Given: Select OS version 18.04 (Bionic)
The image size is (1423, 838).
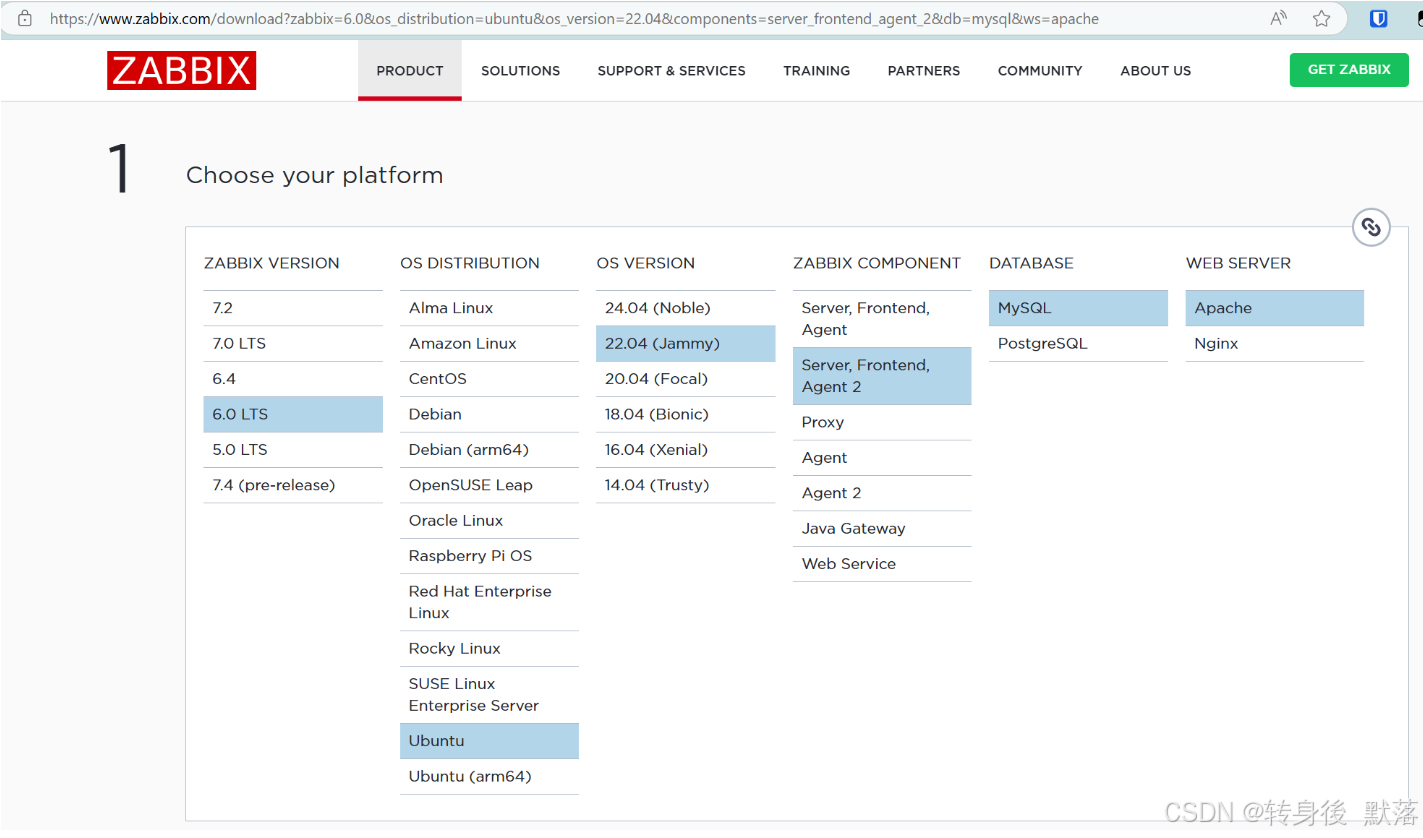Looking at the screenshot, I should pyautogui.click(x=685, y=414).
